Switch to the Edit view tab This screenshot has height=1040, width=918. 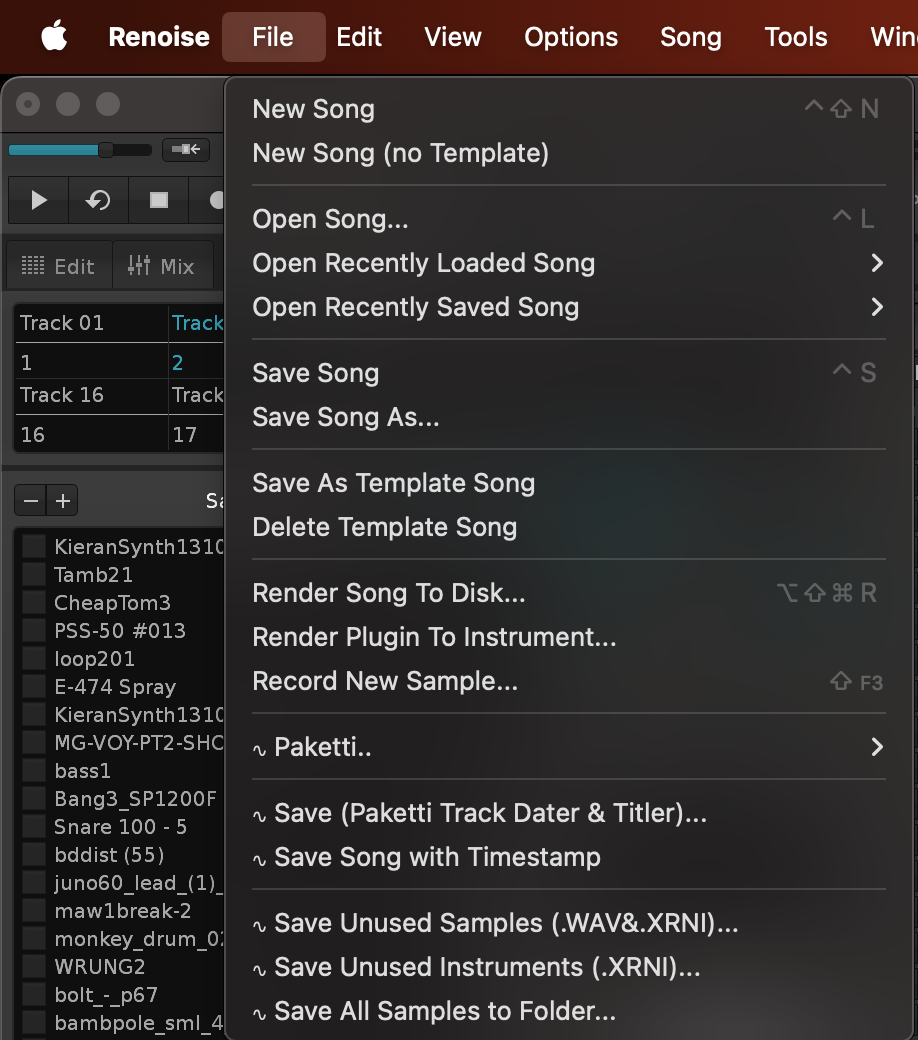59,266
